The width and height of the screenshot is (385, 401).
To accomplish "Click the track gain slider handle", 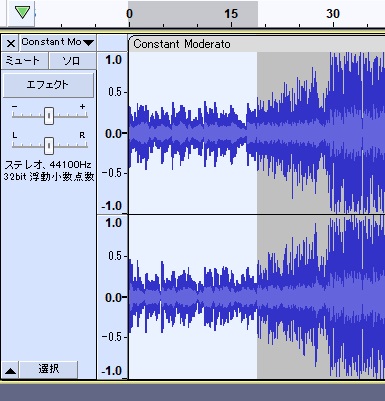I will 49,116.
